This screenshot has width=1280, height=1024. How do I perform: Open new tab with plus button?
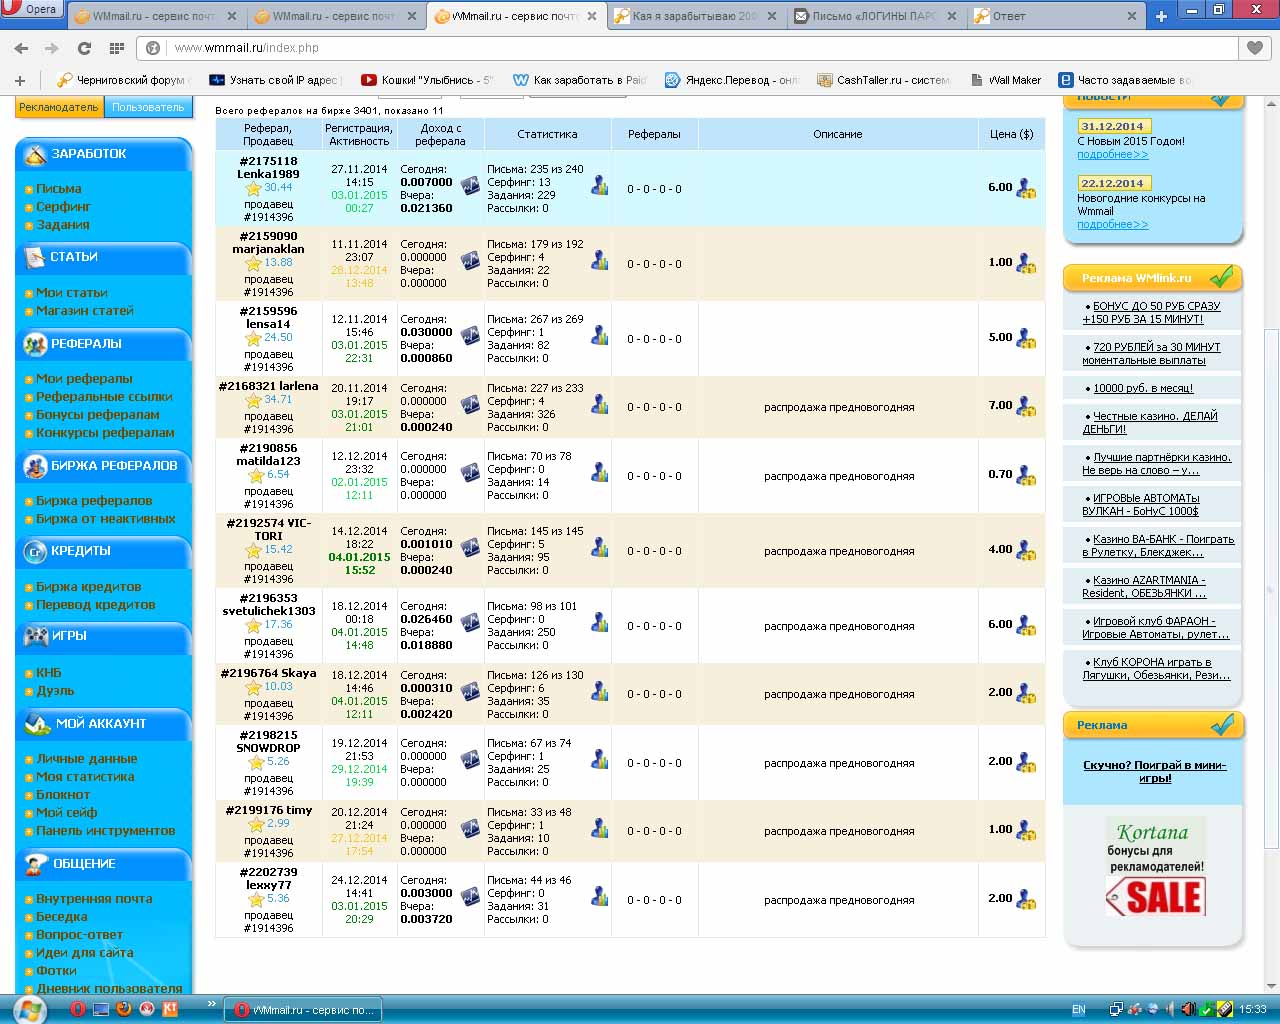click(1161, 16)
